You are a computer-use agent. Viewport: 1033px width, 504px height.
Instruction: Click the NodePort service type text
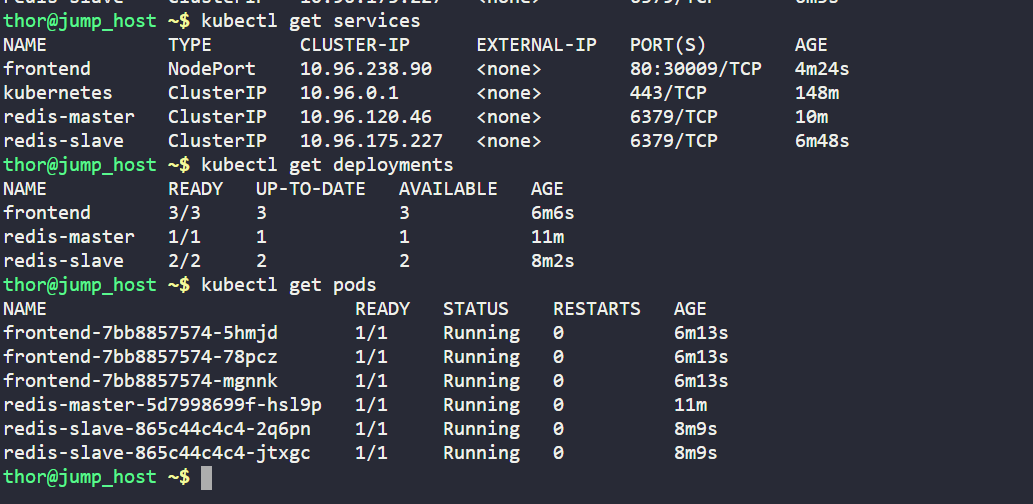[212, 69]
